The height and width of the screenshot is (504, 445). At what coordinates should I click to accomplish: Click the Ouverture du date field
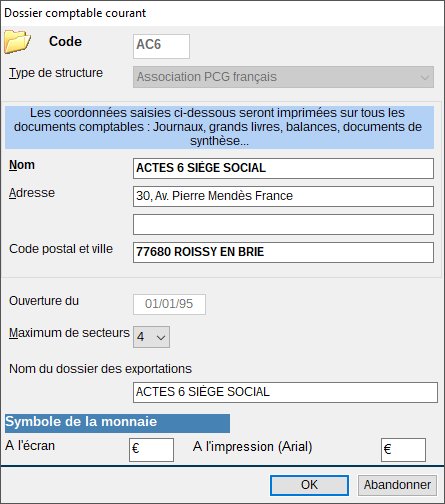tap(169, 304)
